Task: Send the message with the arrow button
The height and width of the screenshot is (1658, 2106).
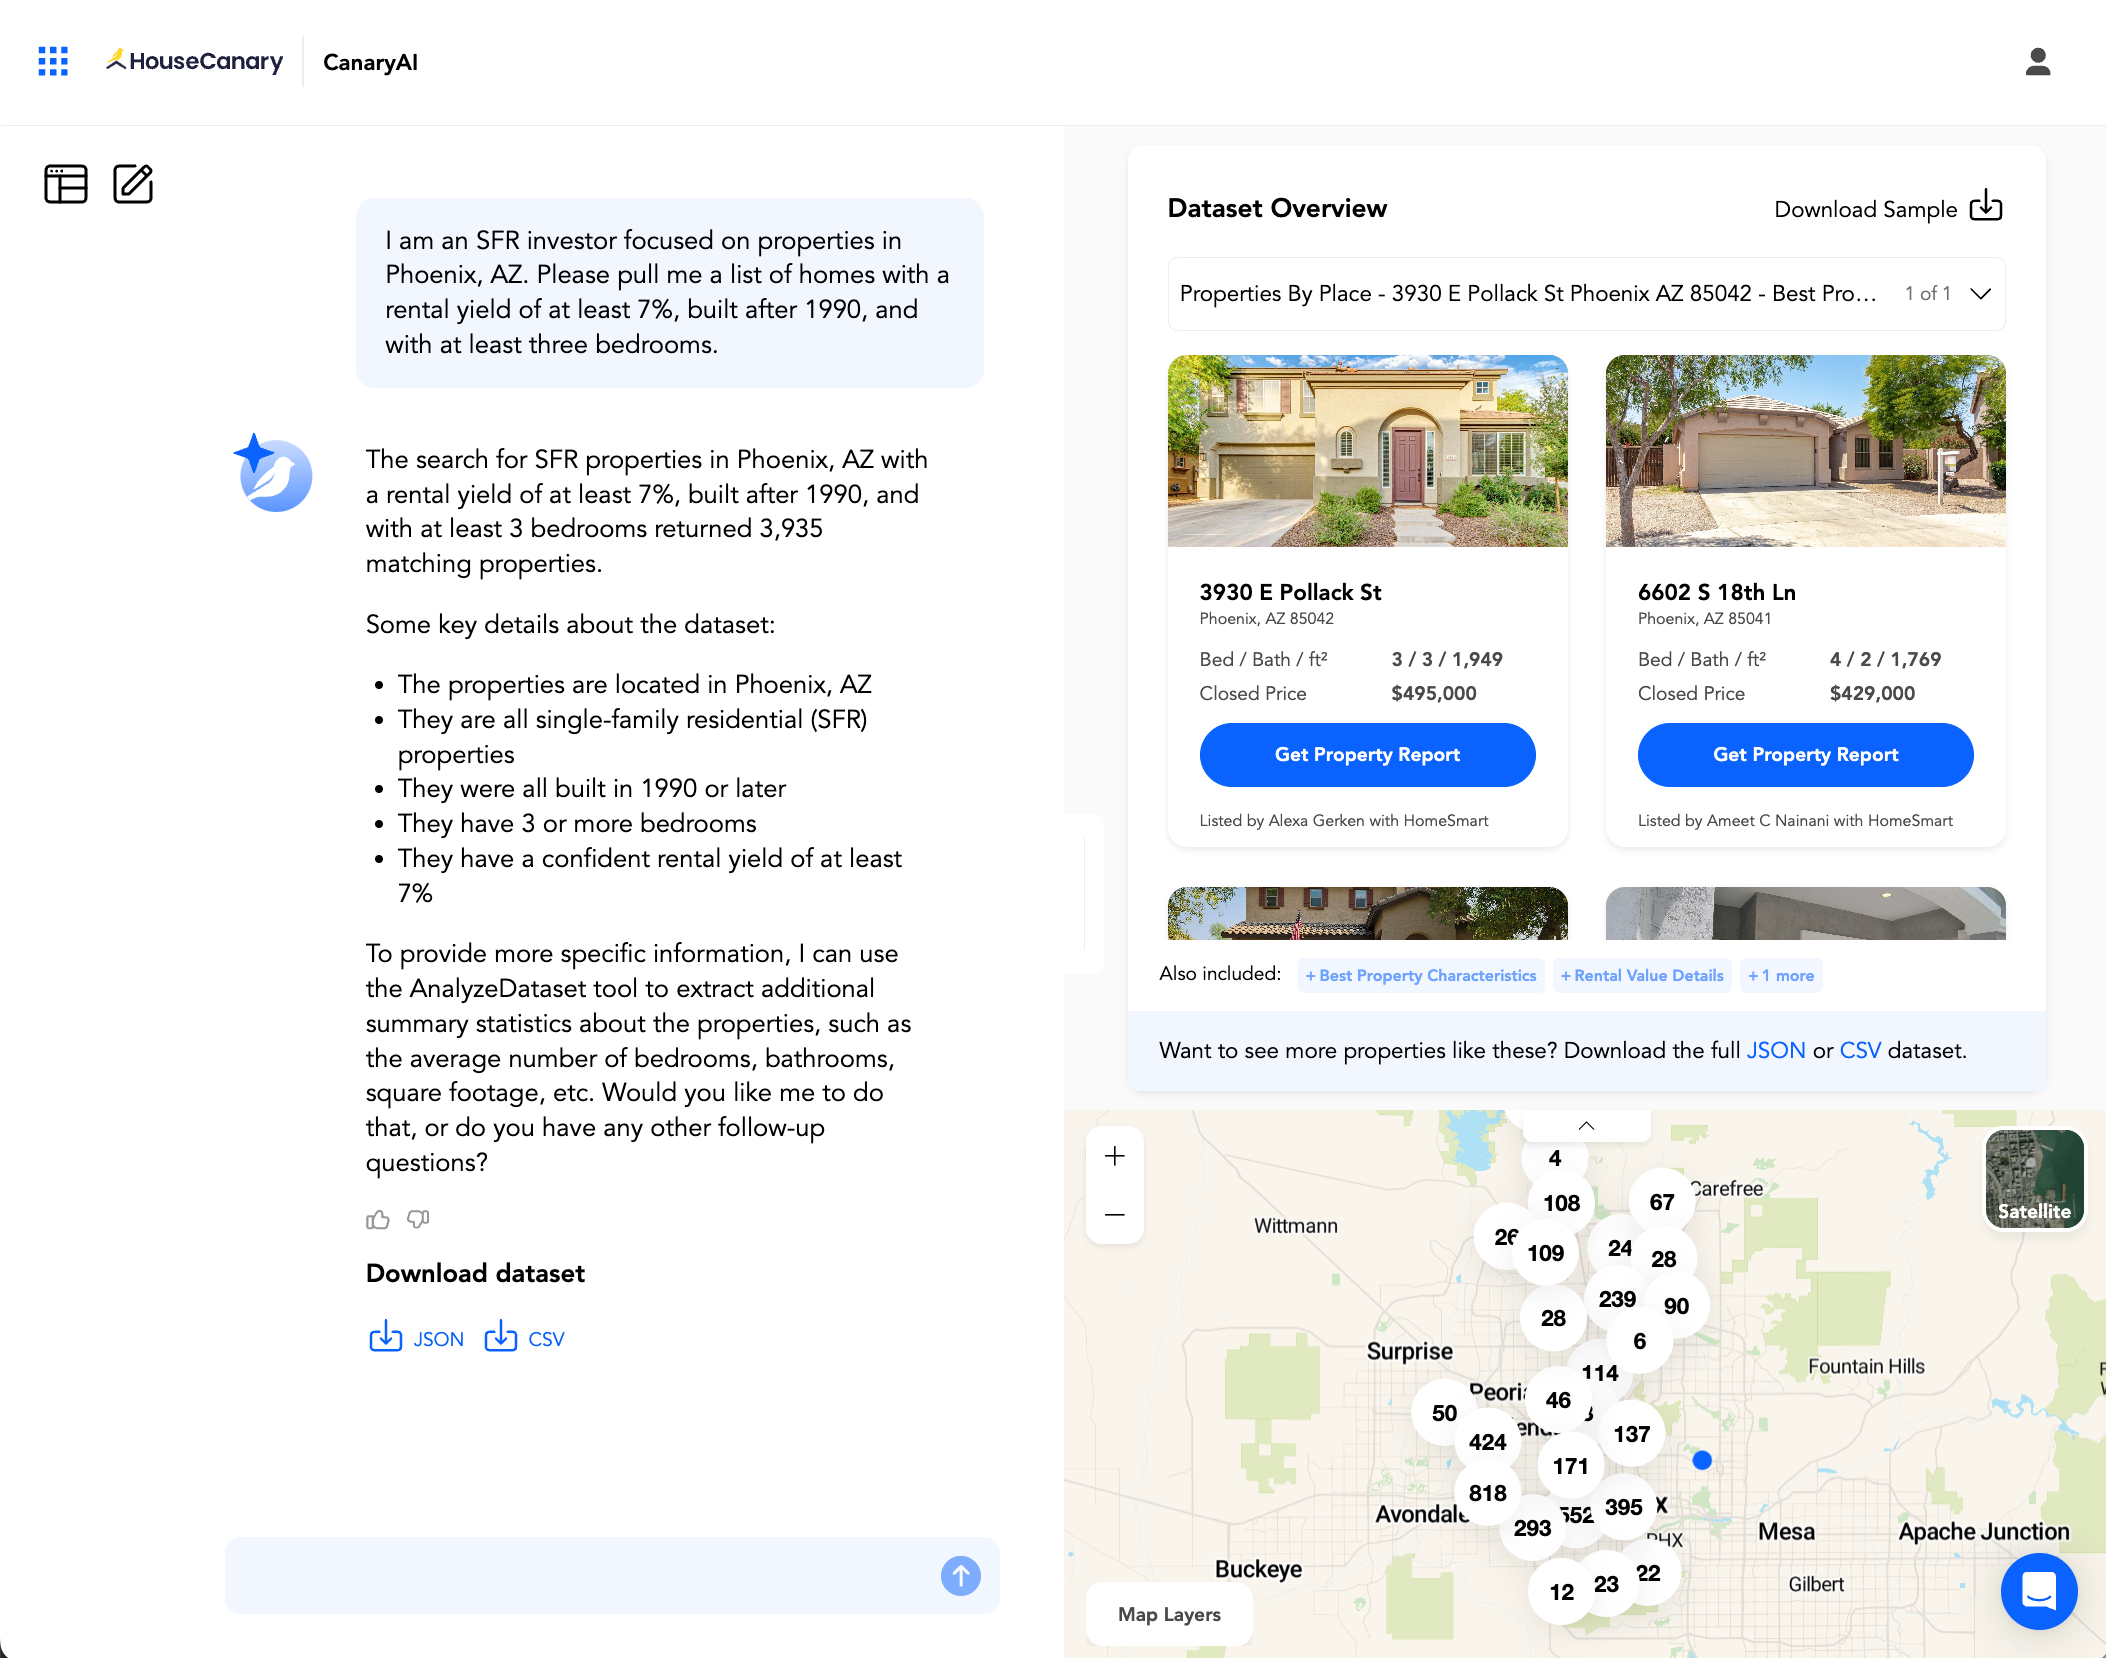Action: [x=959, y=1576]
